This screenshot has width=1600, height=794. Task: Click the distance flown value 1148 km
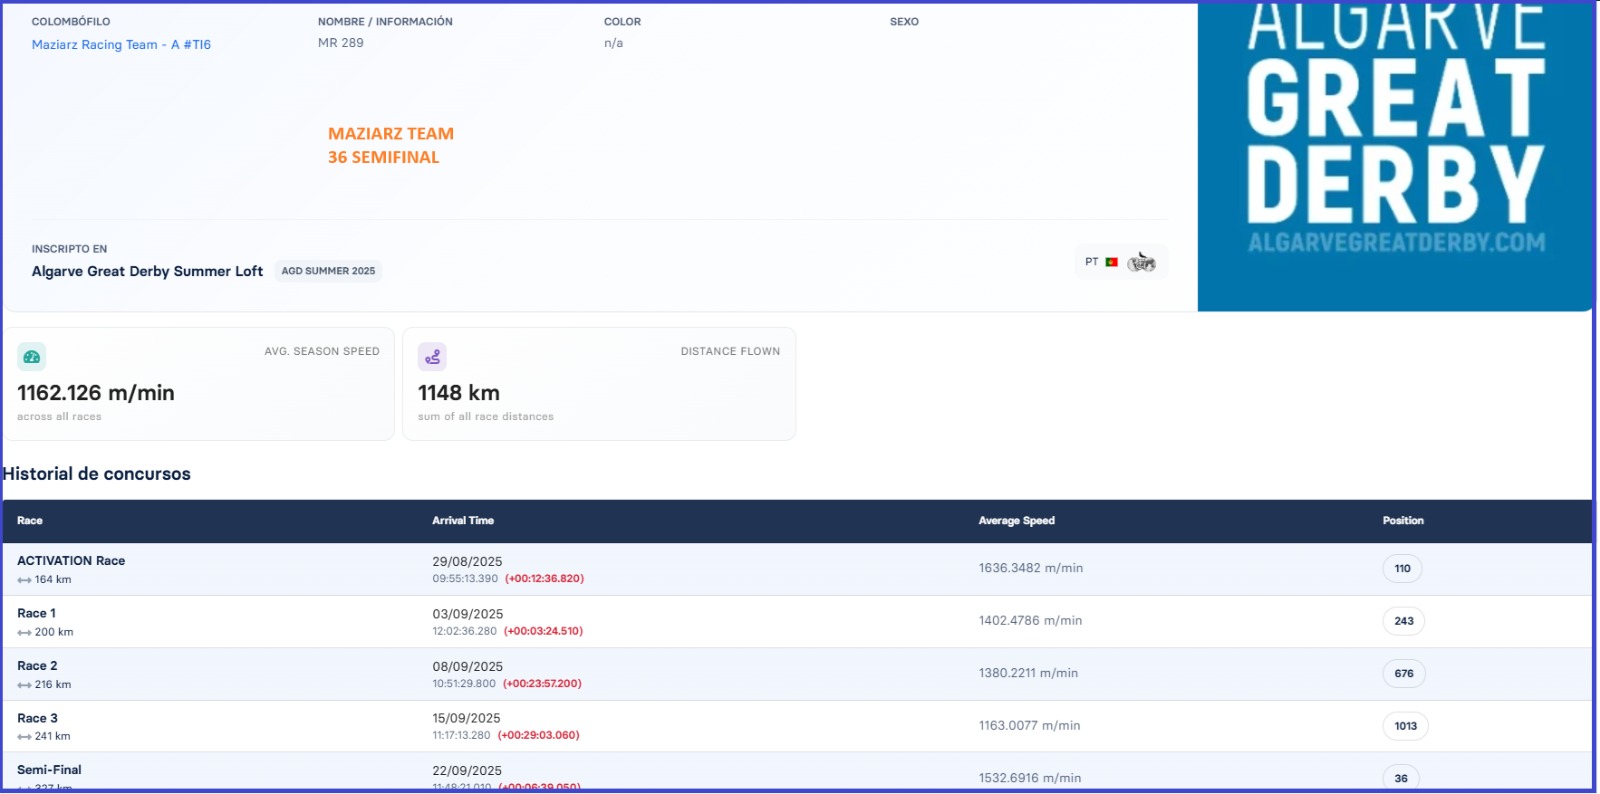(459, 393)
